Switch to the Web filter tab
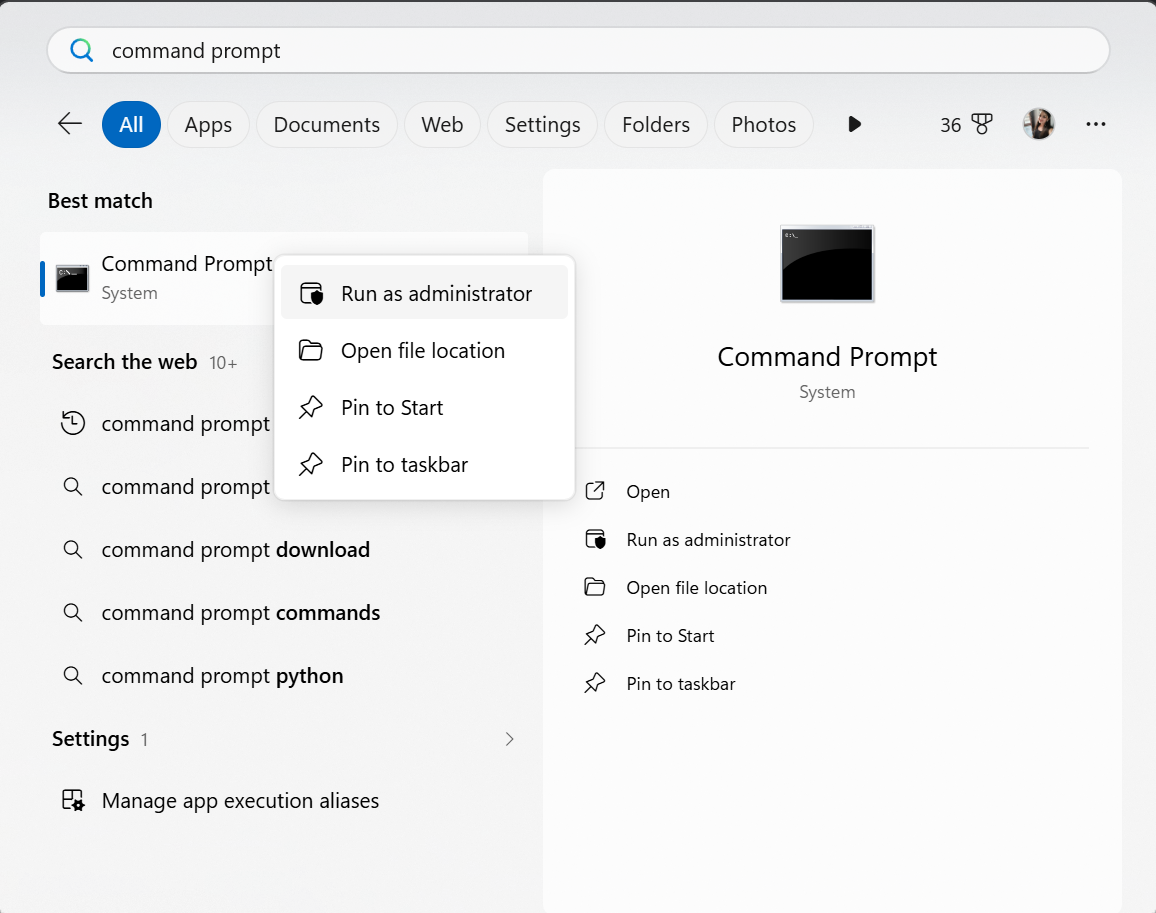 442,125
